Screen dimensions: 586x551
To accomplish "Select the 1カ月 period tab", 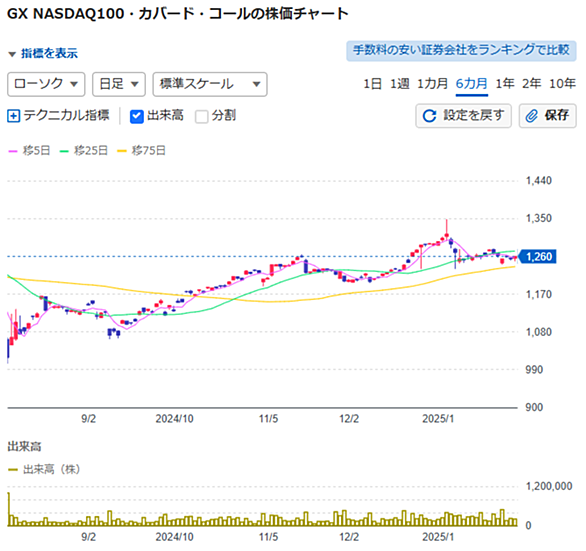I will pos(432,83).
